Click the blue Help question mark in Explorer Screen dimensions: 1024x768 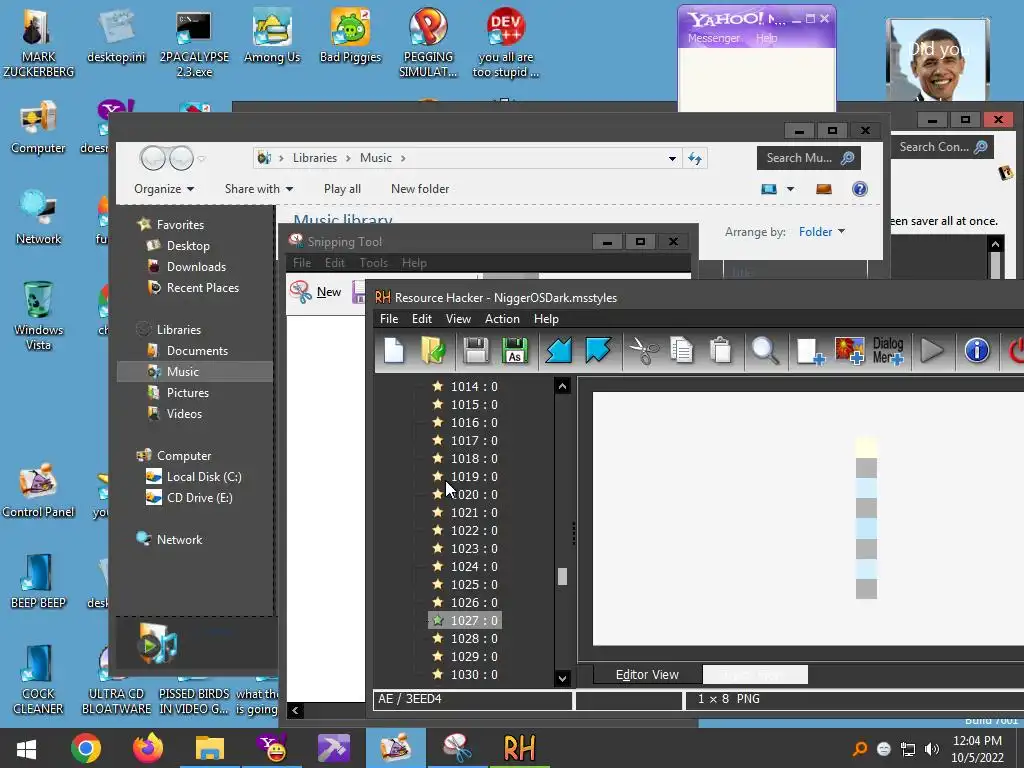tap(859, 189)
